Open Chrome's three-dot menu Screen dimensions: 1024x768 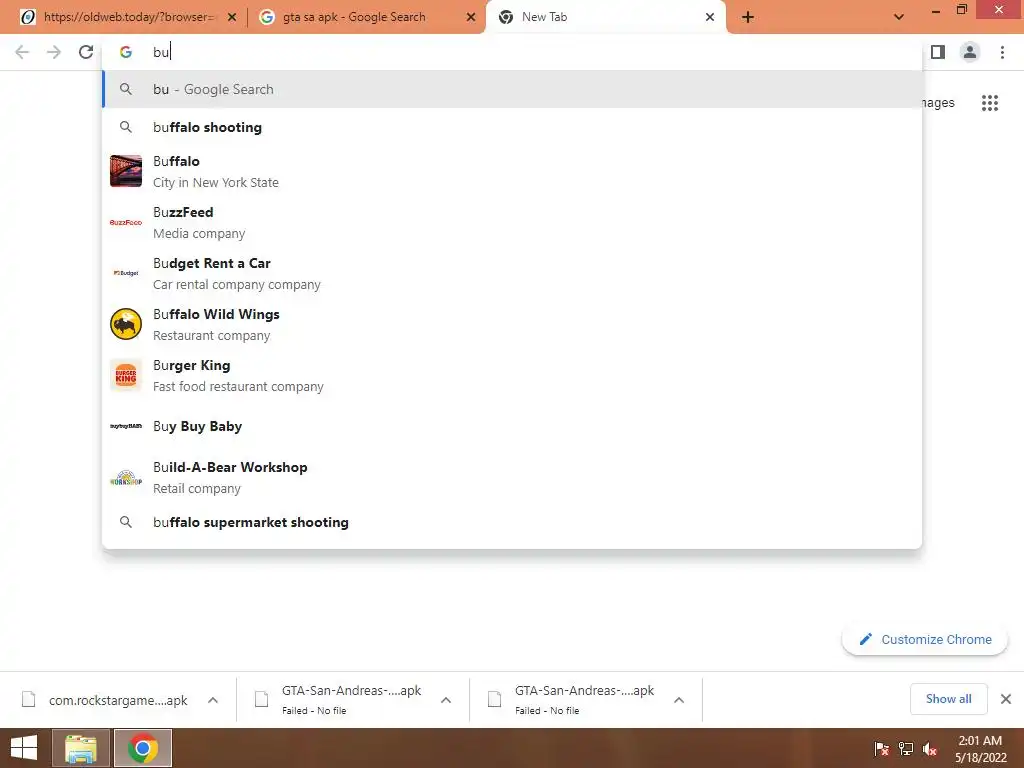pos(1002,52)
